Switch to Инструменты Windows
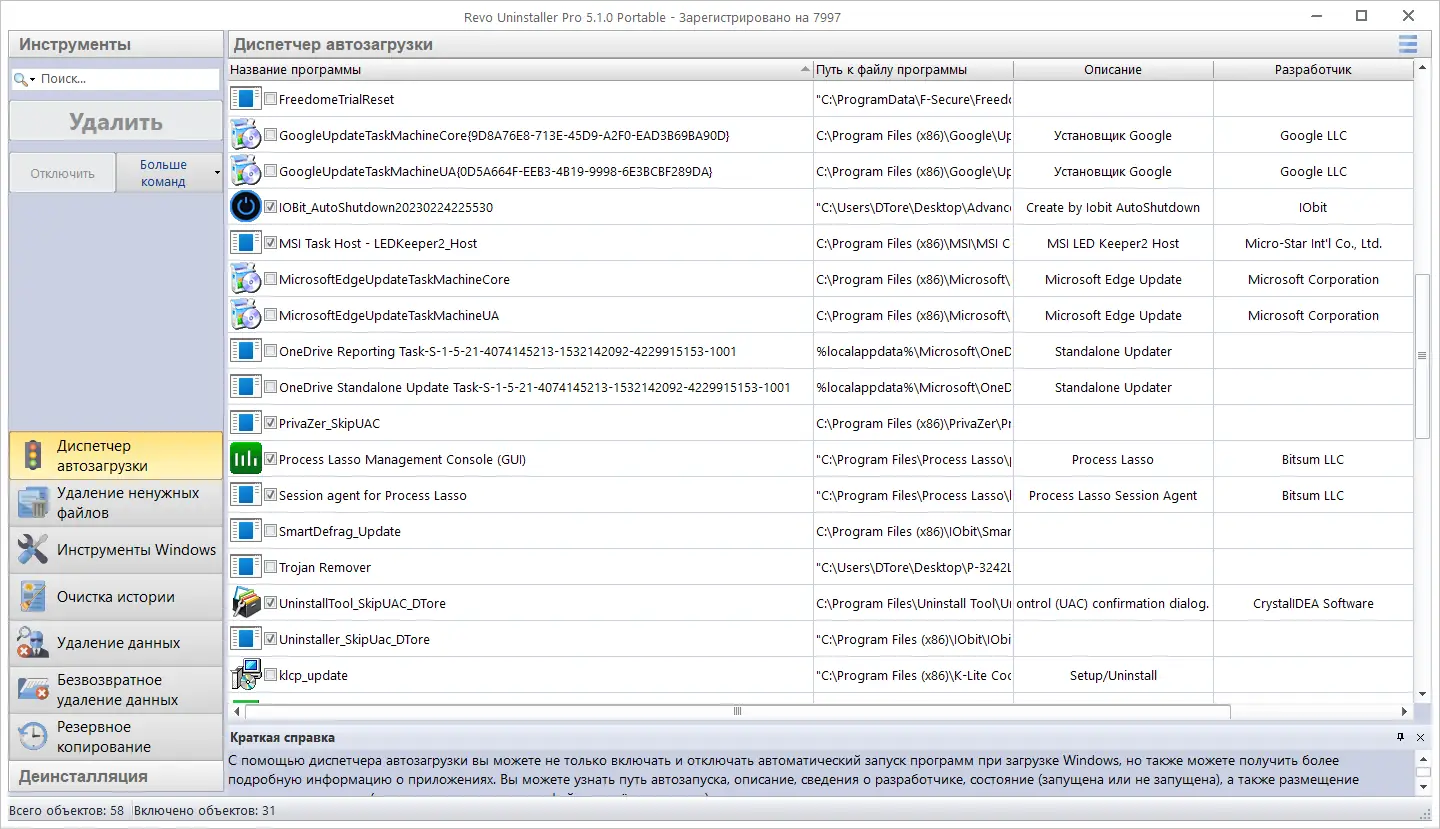Screen dimensions: 1440x829 116,550
